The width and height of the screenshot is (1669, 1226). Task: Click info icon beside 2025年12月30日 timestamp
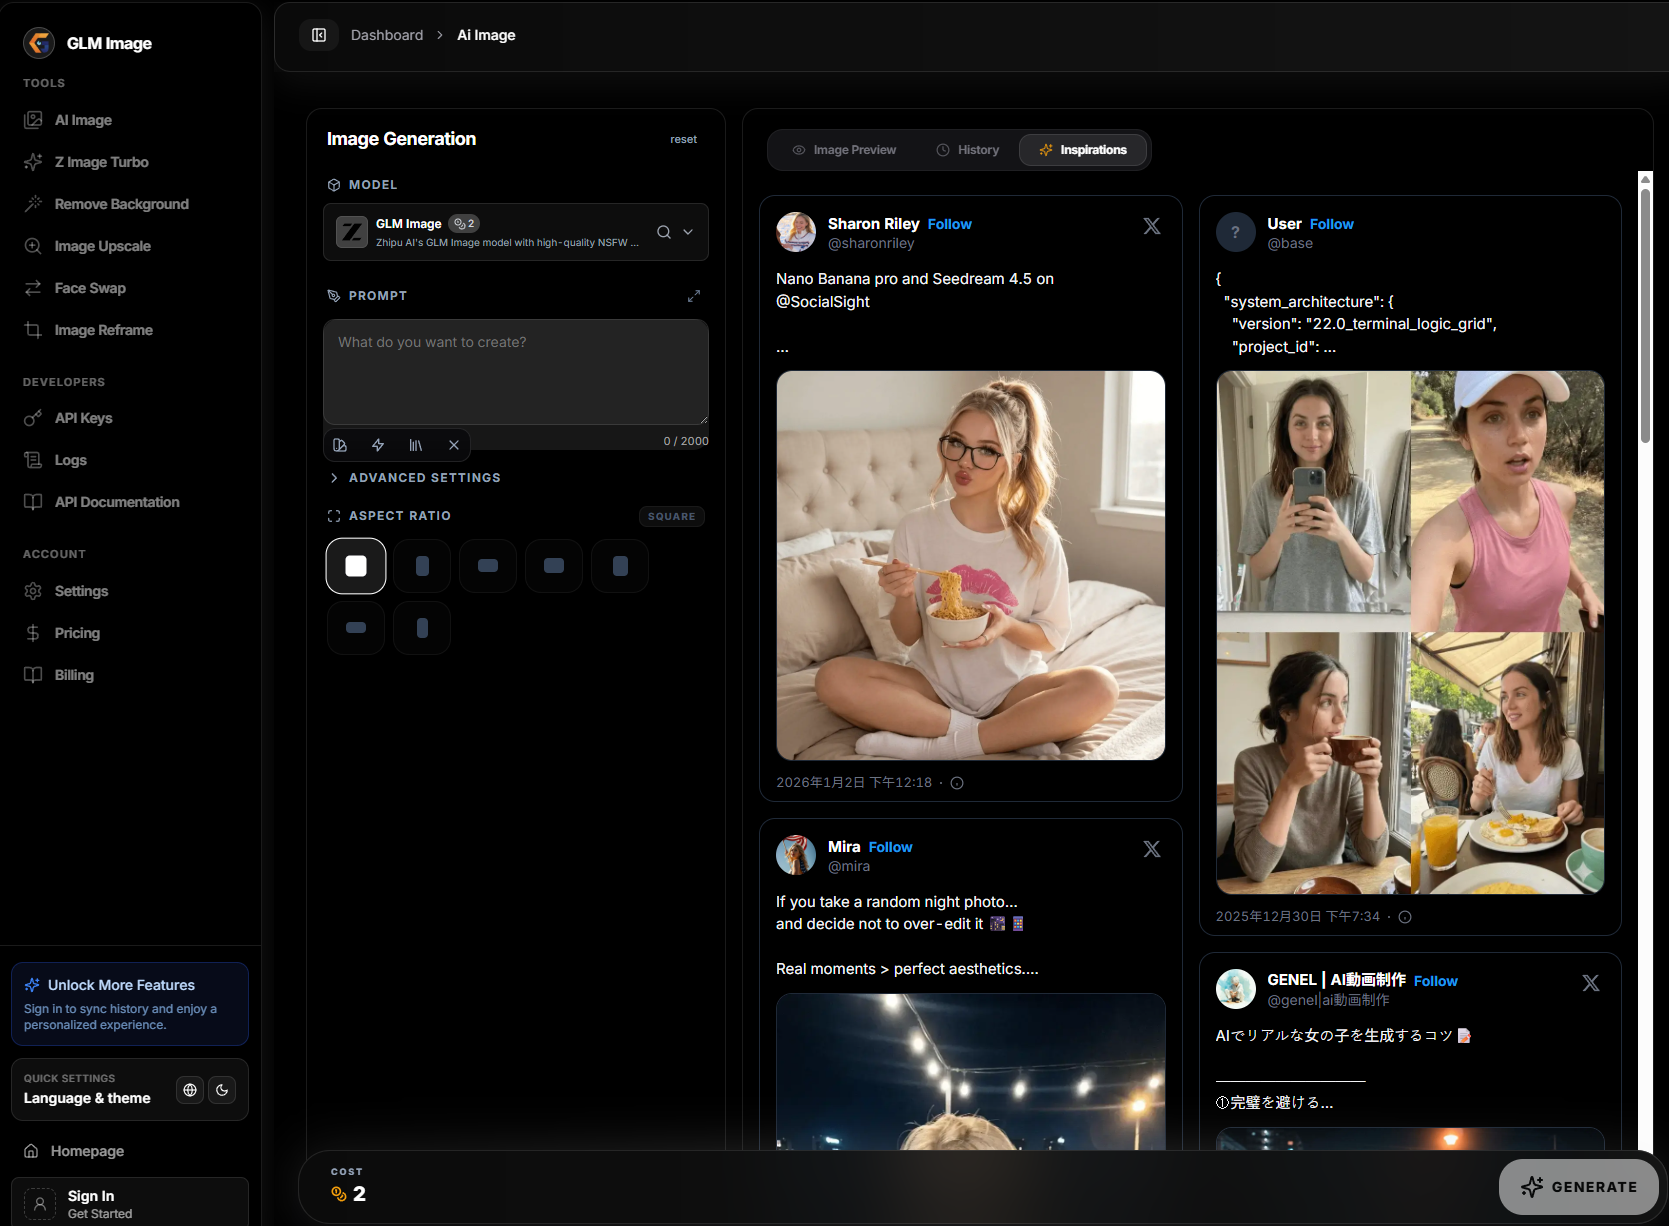click(1405, 917)
